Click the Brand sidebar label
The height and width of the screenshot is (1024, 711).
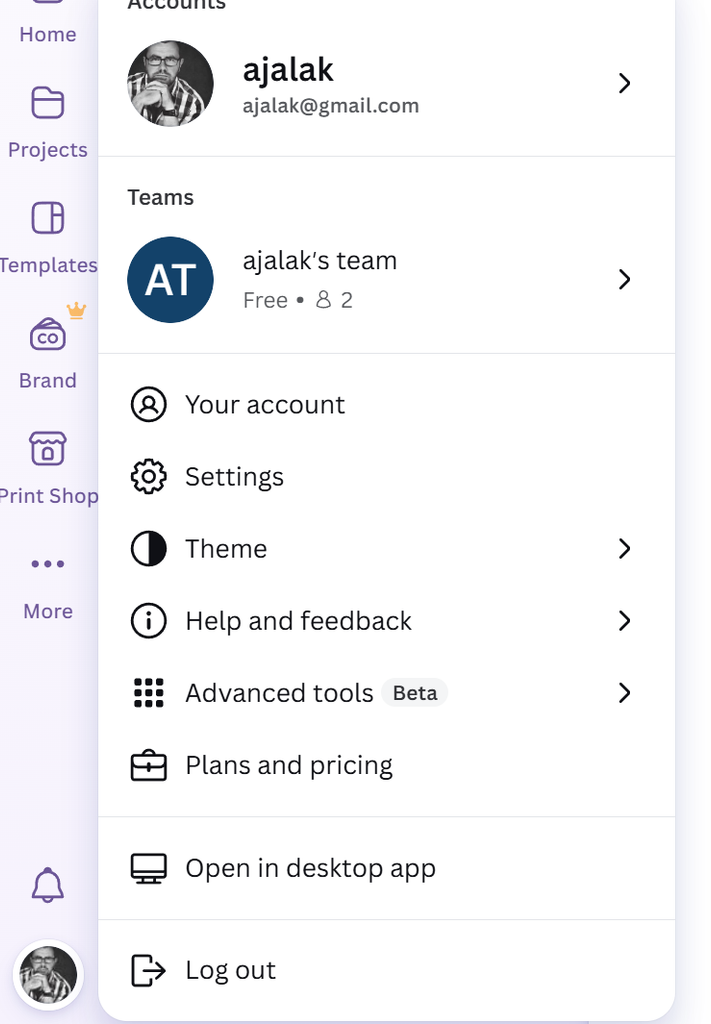tap(48, 381)
